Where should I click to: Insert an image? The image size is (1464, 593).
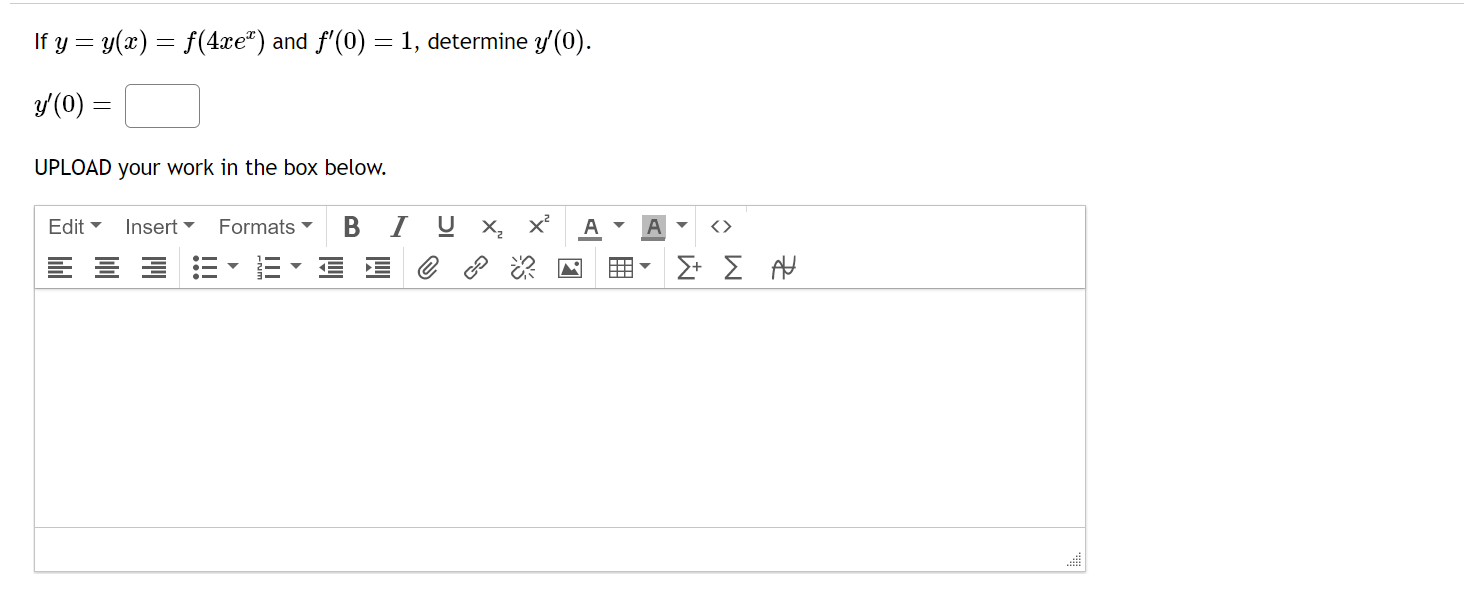[569, 267]
